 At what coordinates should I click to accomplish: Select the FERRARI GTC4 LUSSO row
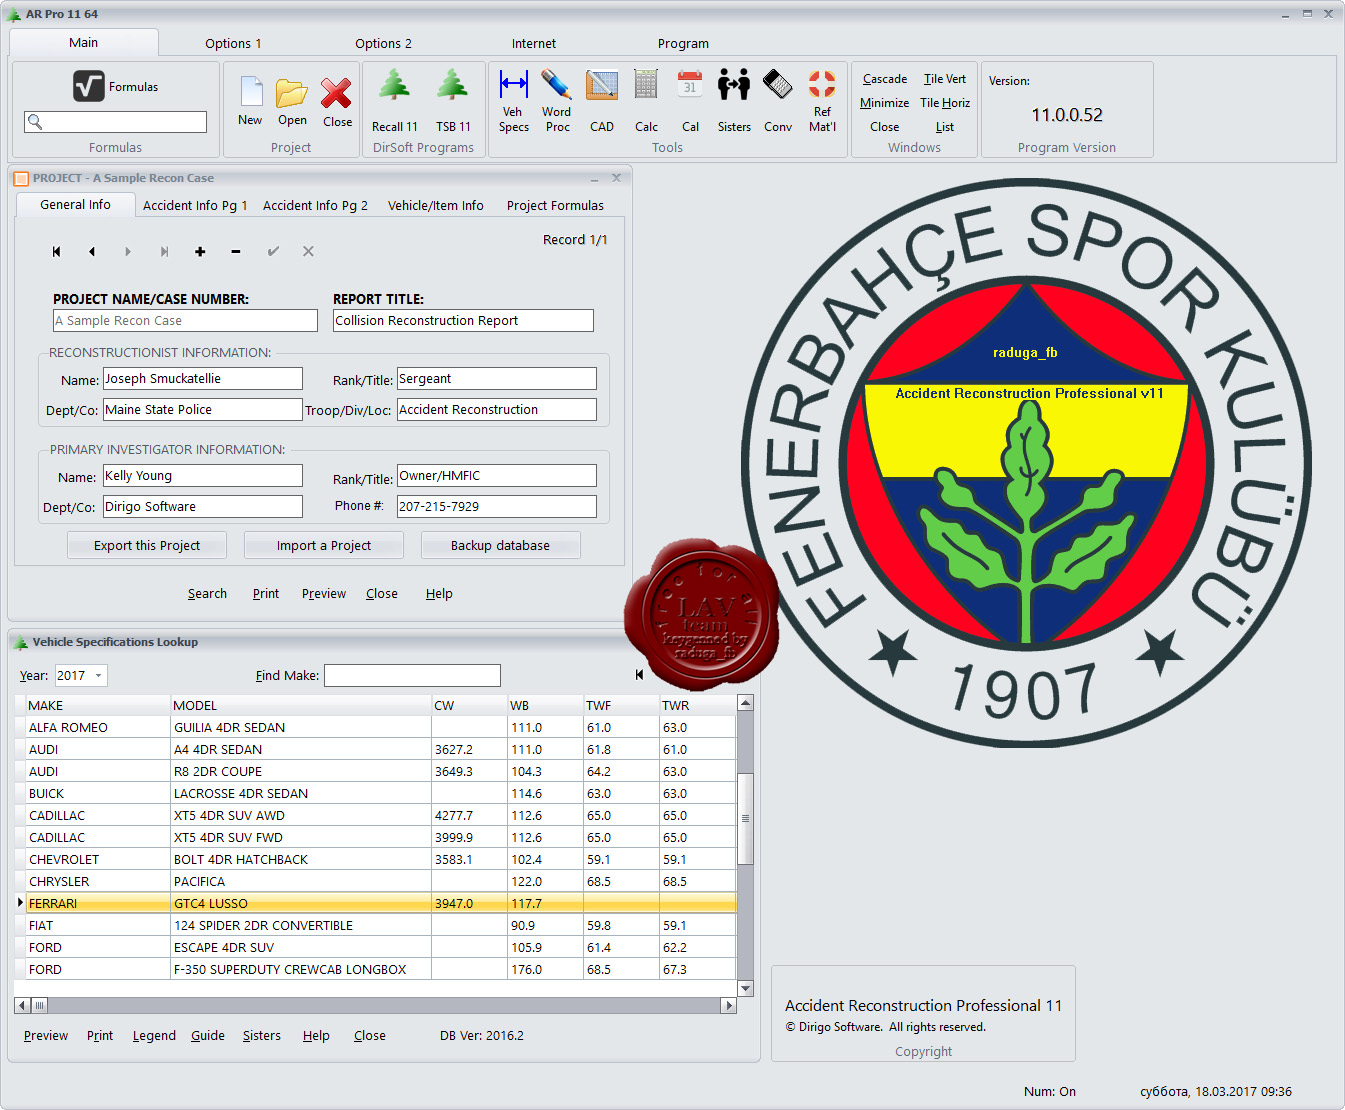coord(380,903)
